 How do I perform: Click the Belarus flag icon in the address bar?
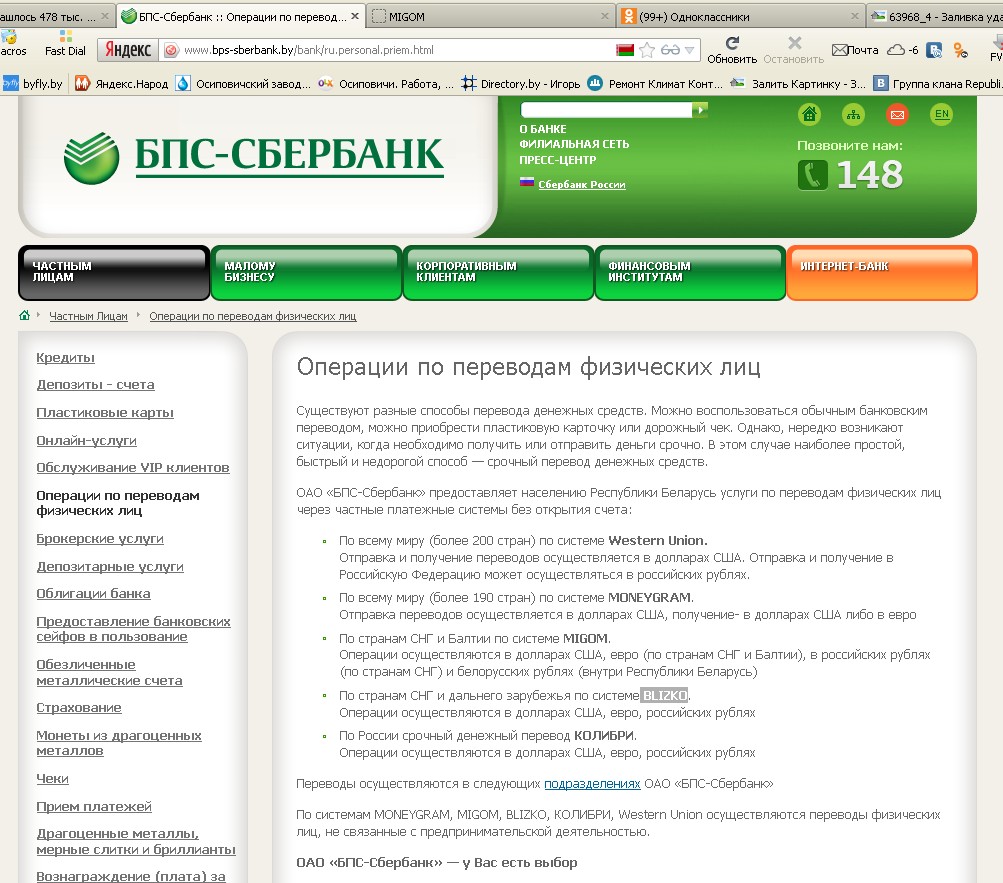(625, 50)
